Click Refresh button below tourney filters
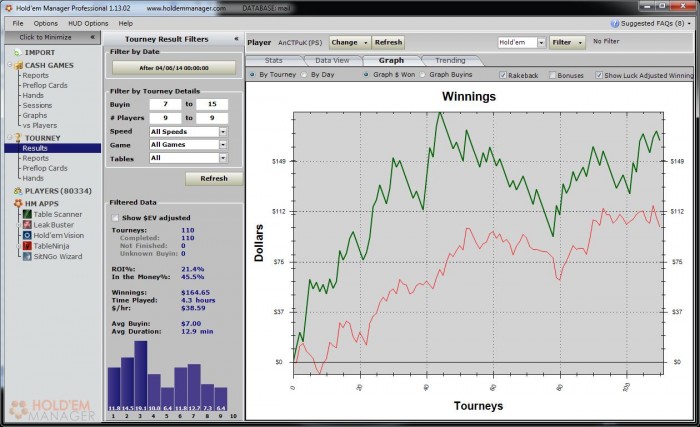 tap(214, 179)
